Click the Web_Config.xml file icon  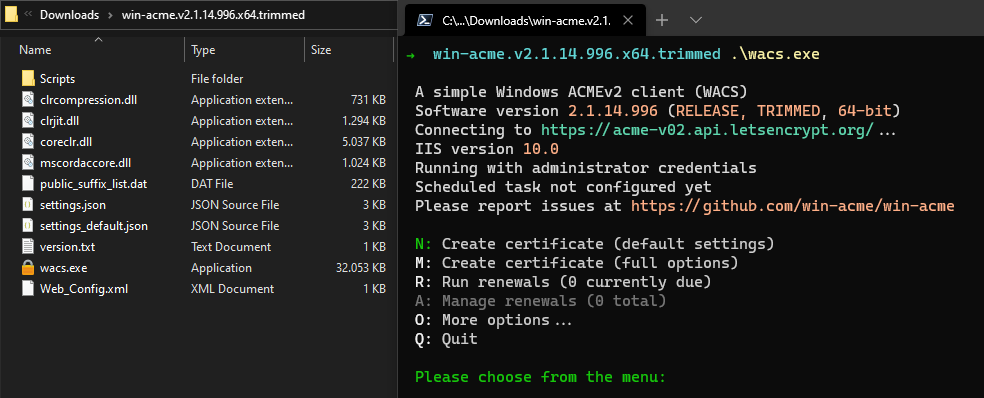coord(28,289)
